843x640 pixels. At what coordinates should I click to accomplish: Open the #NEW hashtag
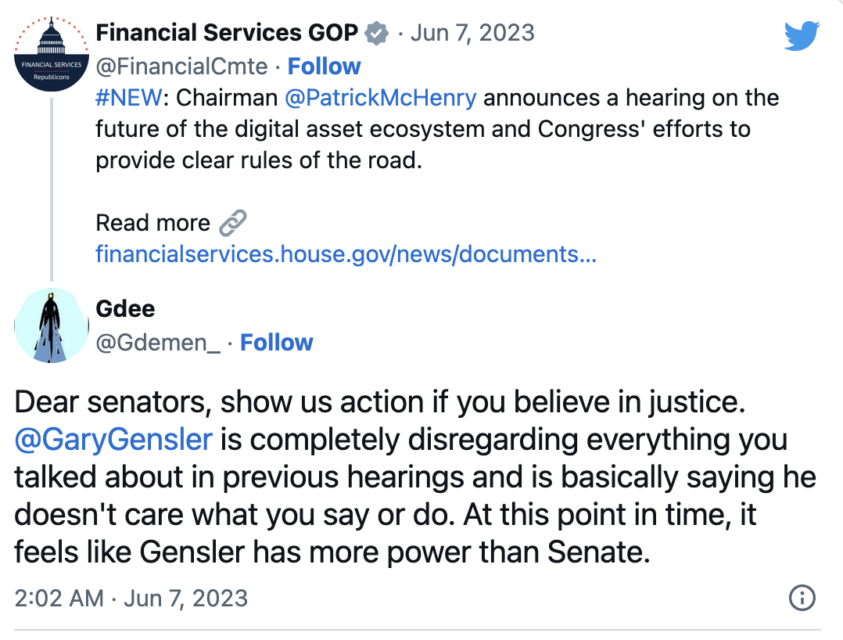pyautogui.click(x=128, y=98)
